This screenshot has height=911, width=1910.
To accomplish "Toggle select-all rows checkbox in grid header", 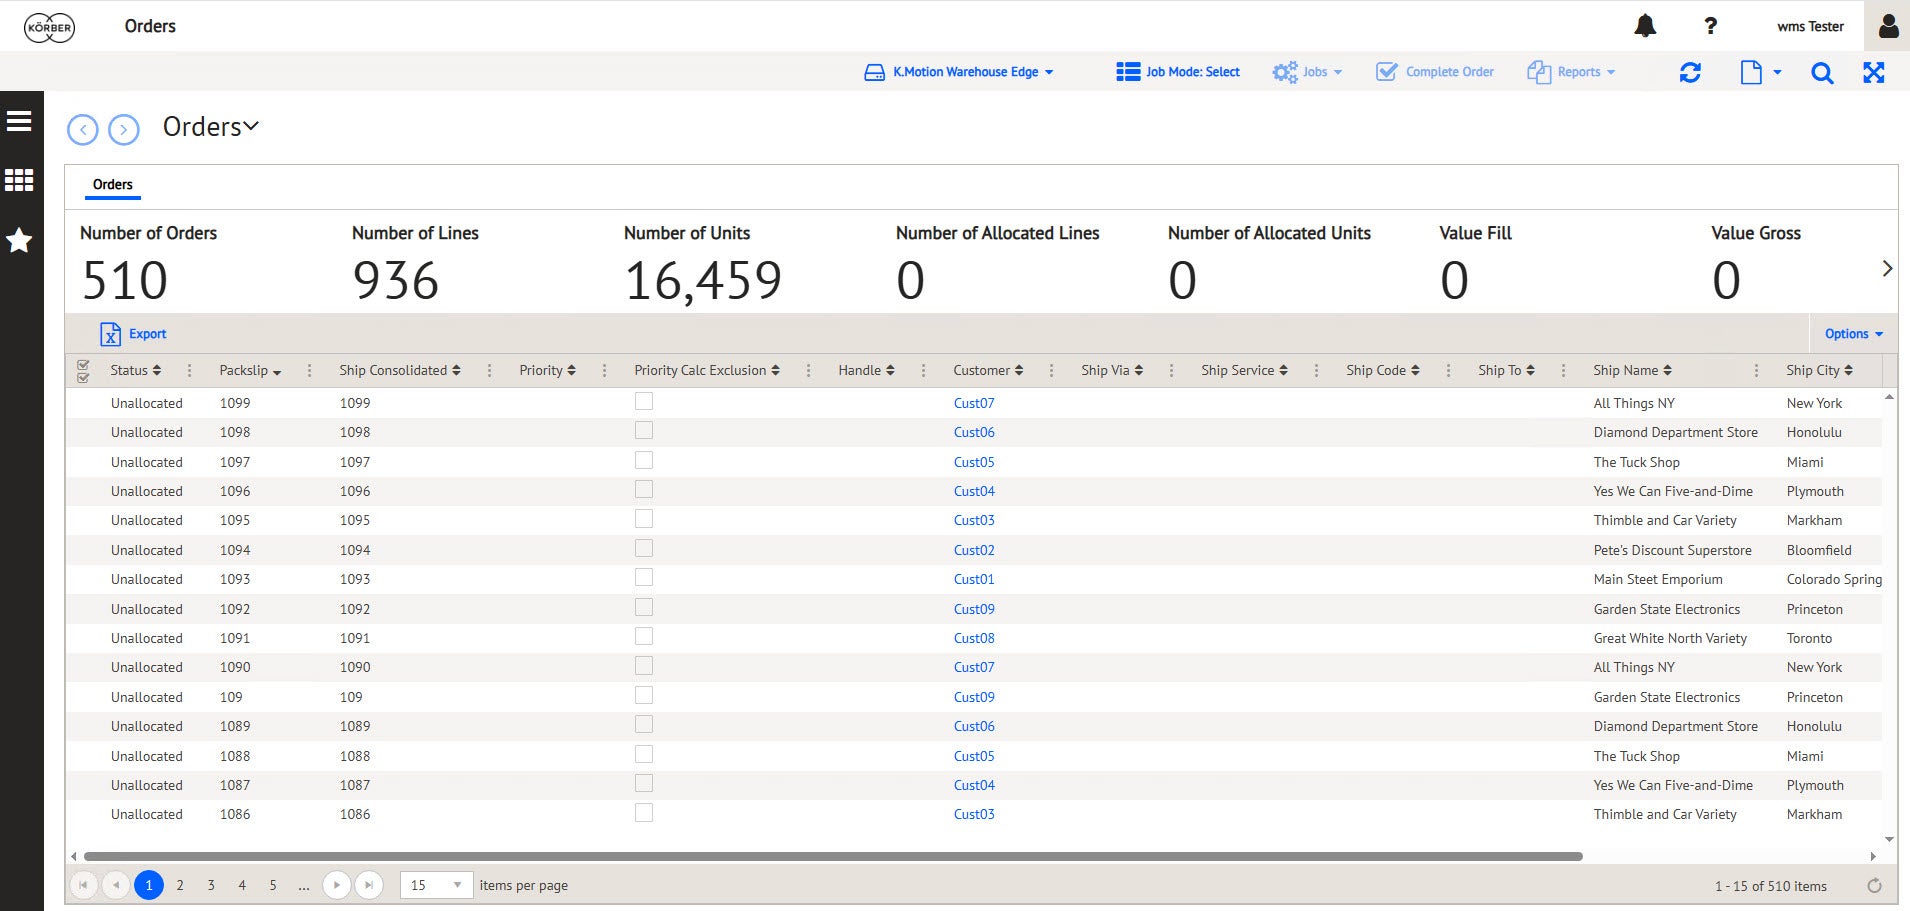I will tap(83, 370).
